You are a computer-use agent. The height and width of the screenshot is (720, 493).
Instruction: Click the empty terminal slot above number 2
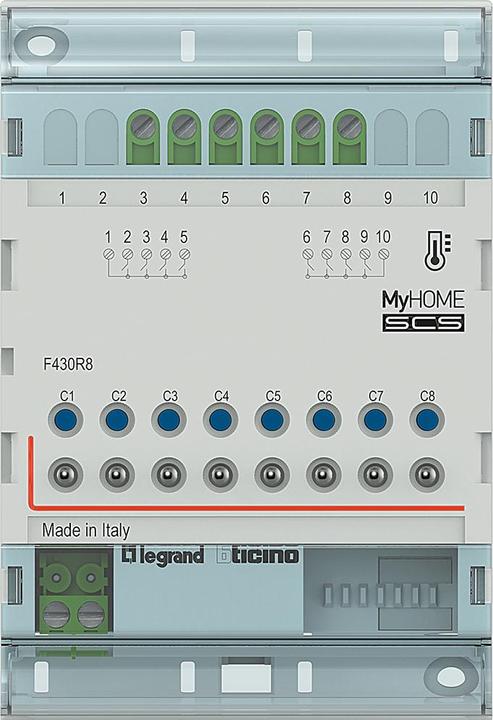[x=101, y=137]
